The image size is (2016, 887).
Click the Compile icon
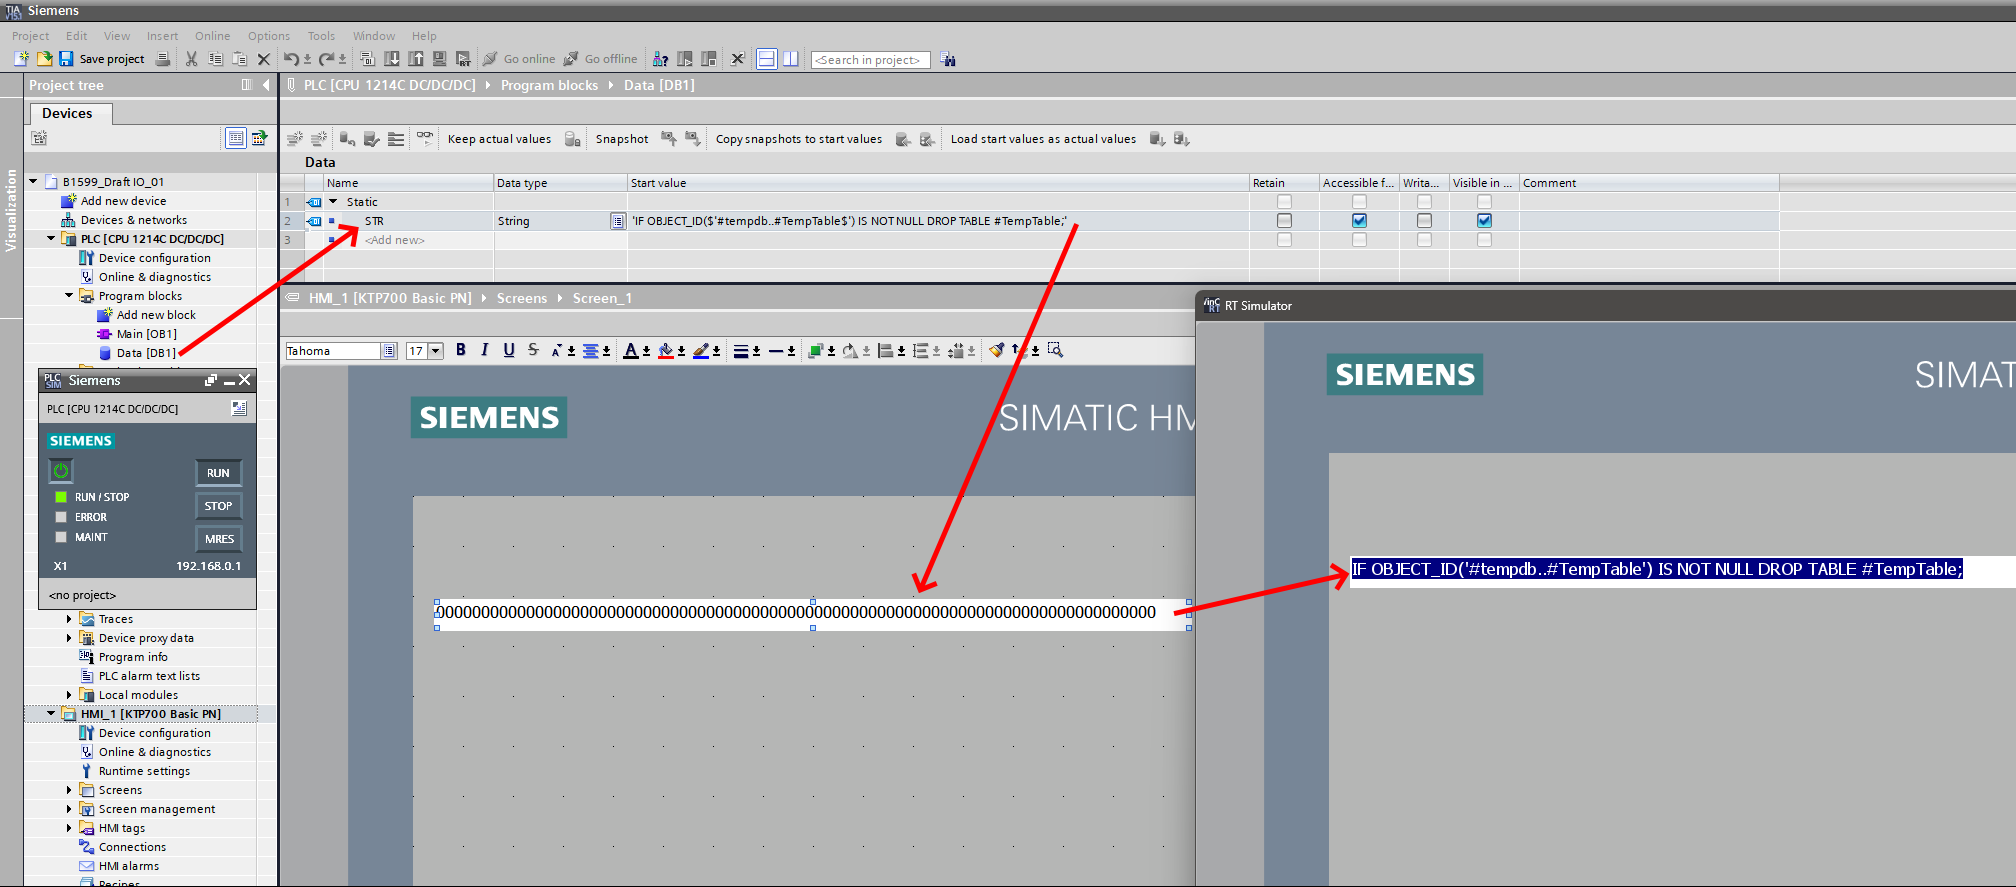point(367,59)
